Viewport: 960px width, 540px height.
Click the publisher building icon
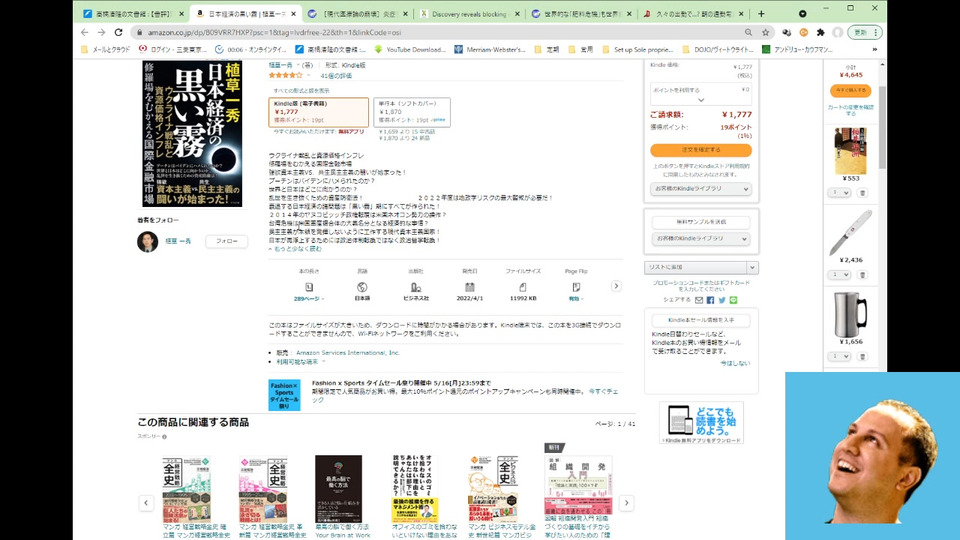tap(416, 287)
